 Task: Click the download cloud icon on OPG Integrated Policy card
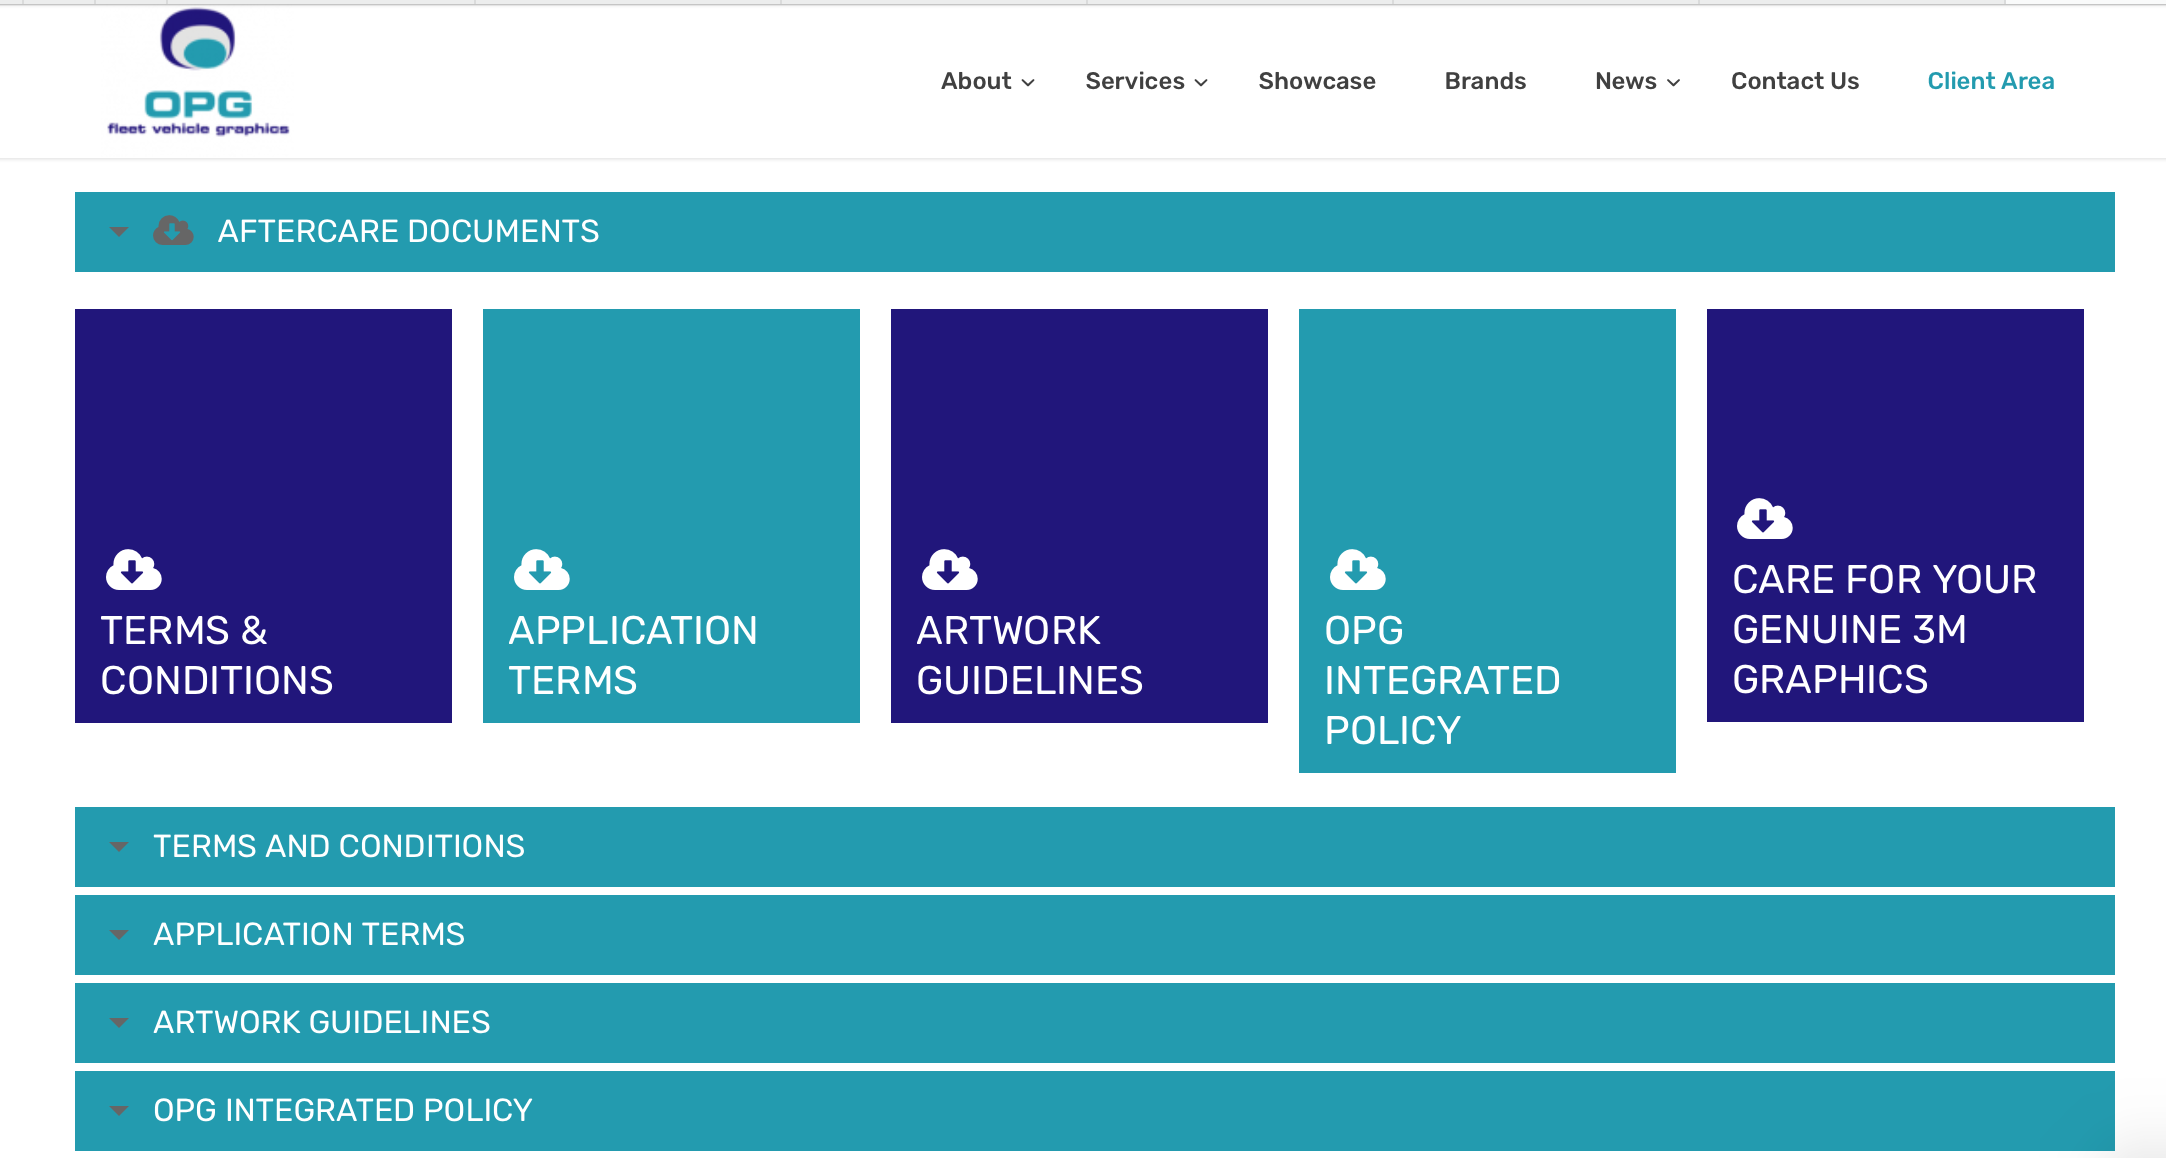pos(1358,569)
